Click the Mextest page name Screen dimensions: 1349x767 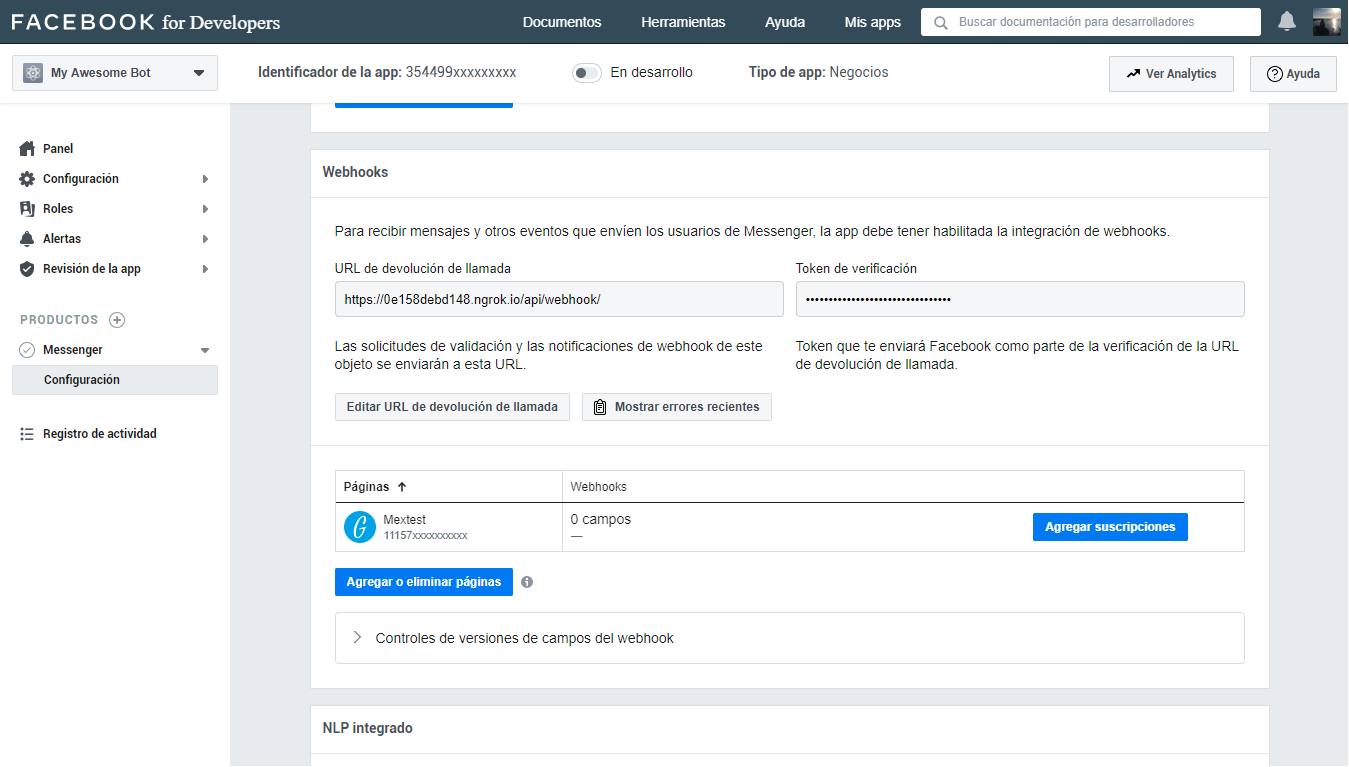tap(405, 520)
